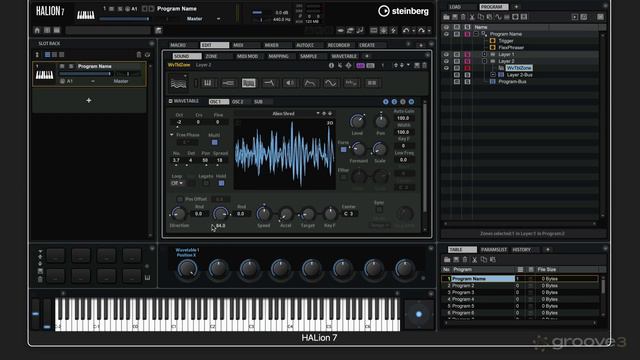
Task: Toggle the Hold checkbox
Action: point(221,183)
